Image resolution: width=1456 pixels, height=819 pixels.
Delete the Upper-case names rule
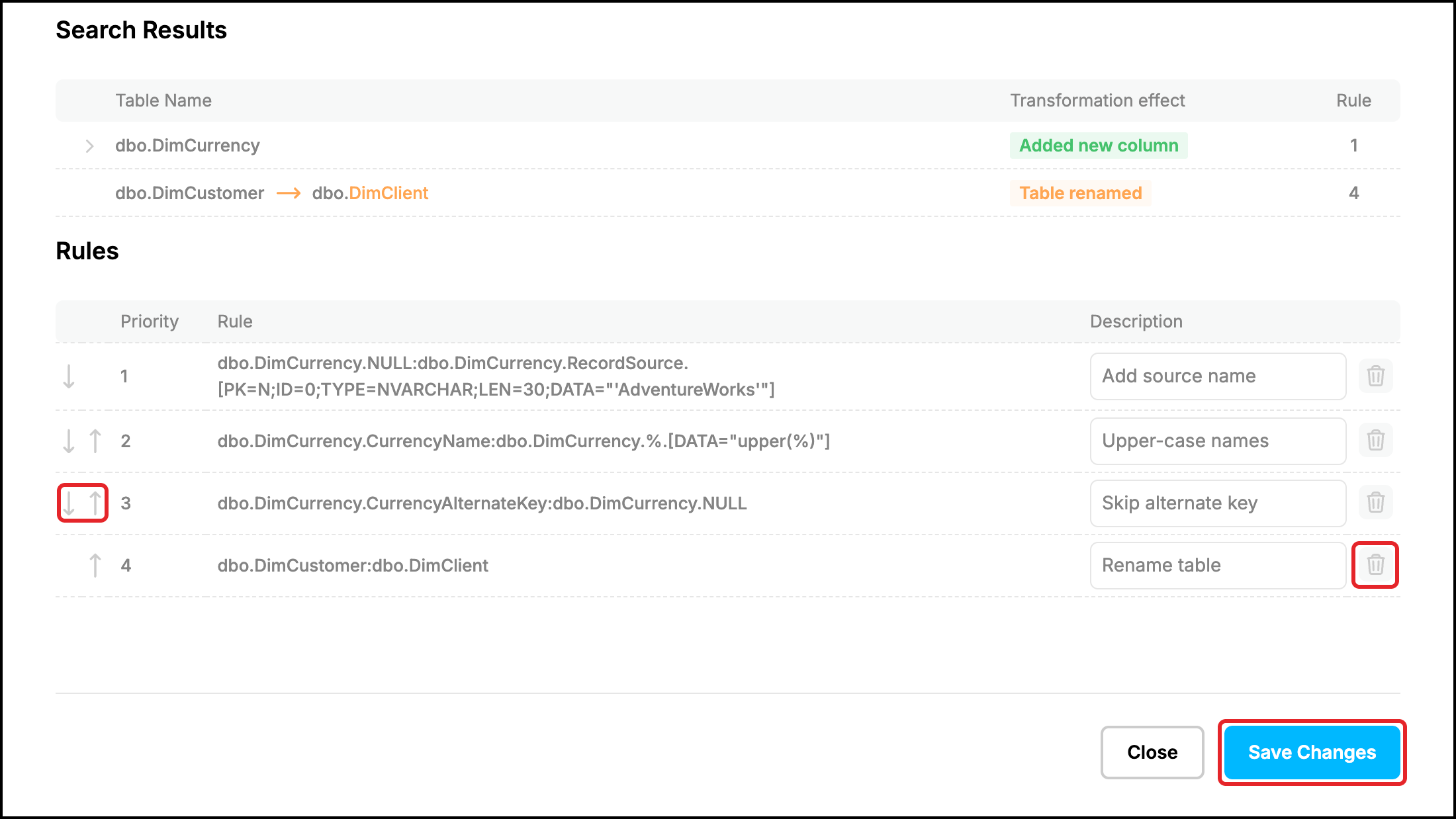1376,440
